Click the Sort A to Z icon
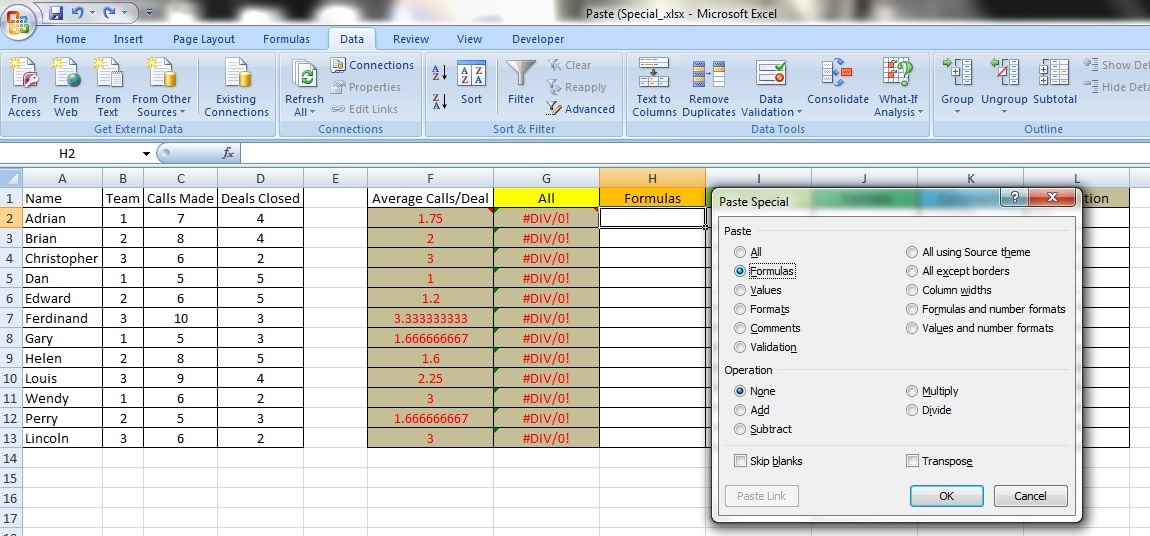This screenshot has height=536, width=1150. tap(440, 73)
